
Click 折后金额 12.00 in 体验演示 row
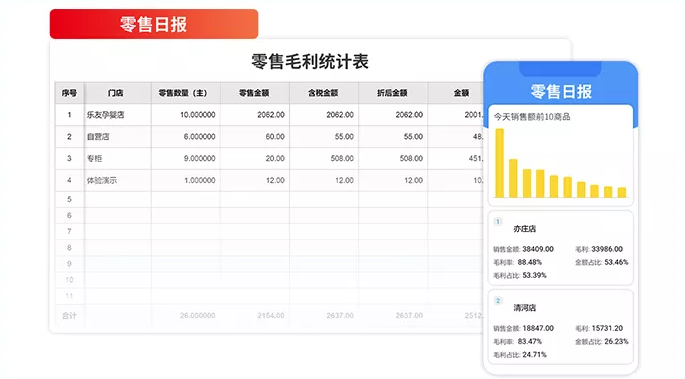pyautogui.click(x=413, y=180)
